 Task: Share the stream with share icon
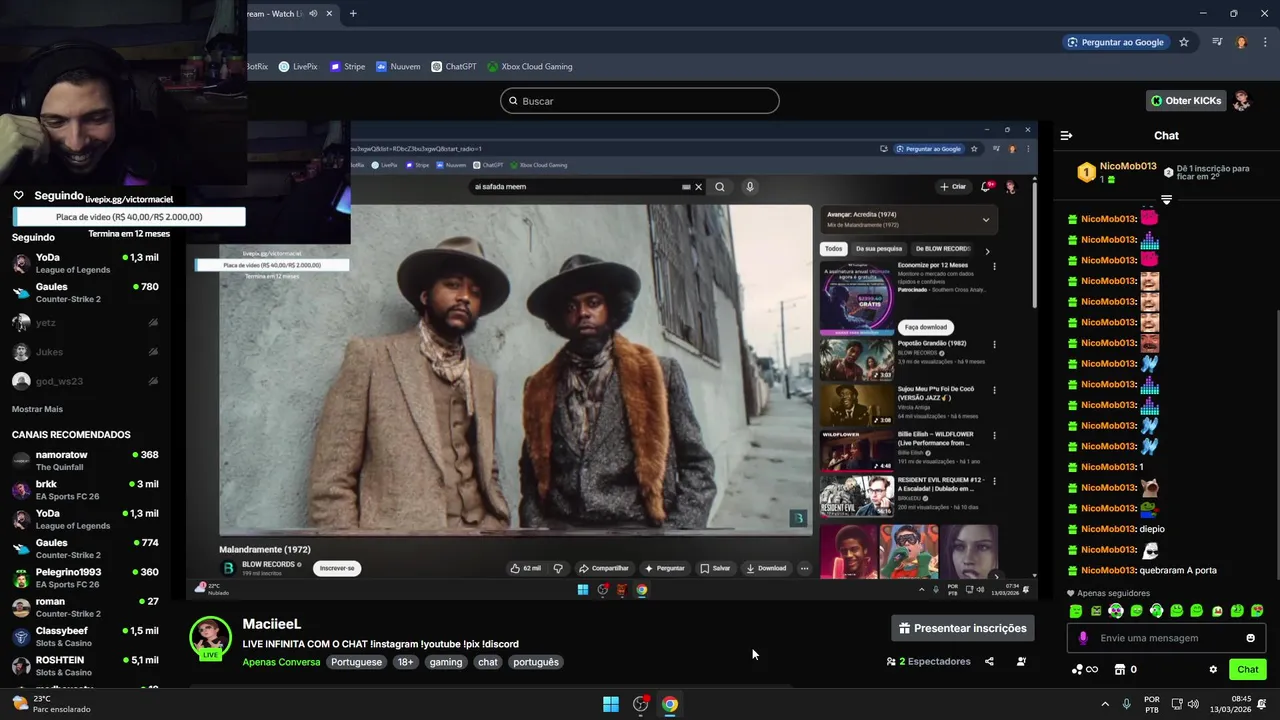(989, 661)
